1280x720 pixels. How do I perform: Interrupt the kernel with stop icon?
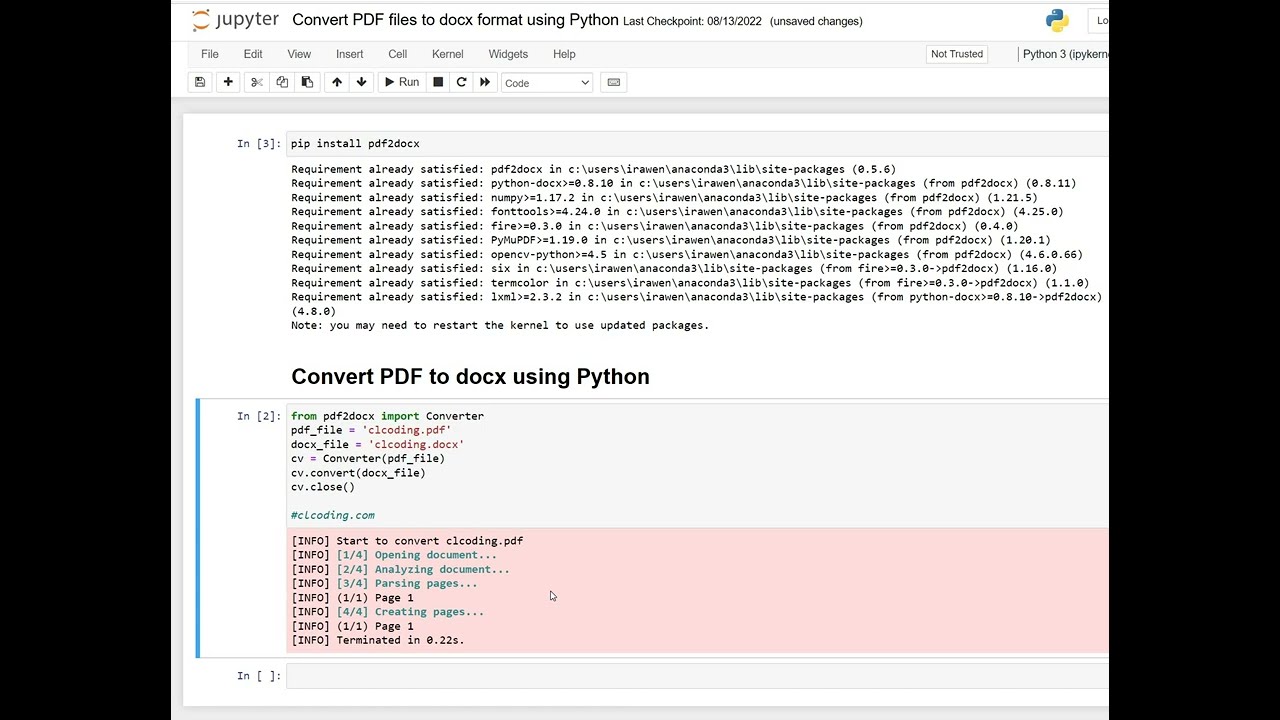point(438,82)
